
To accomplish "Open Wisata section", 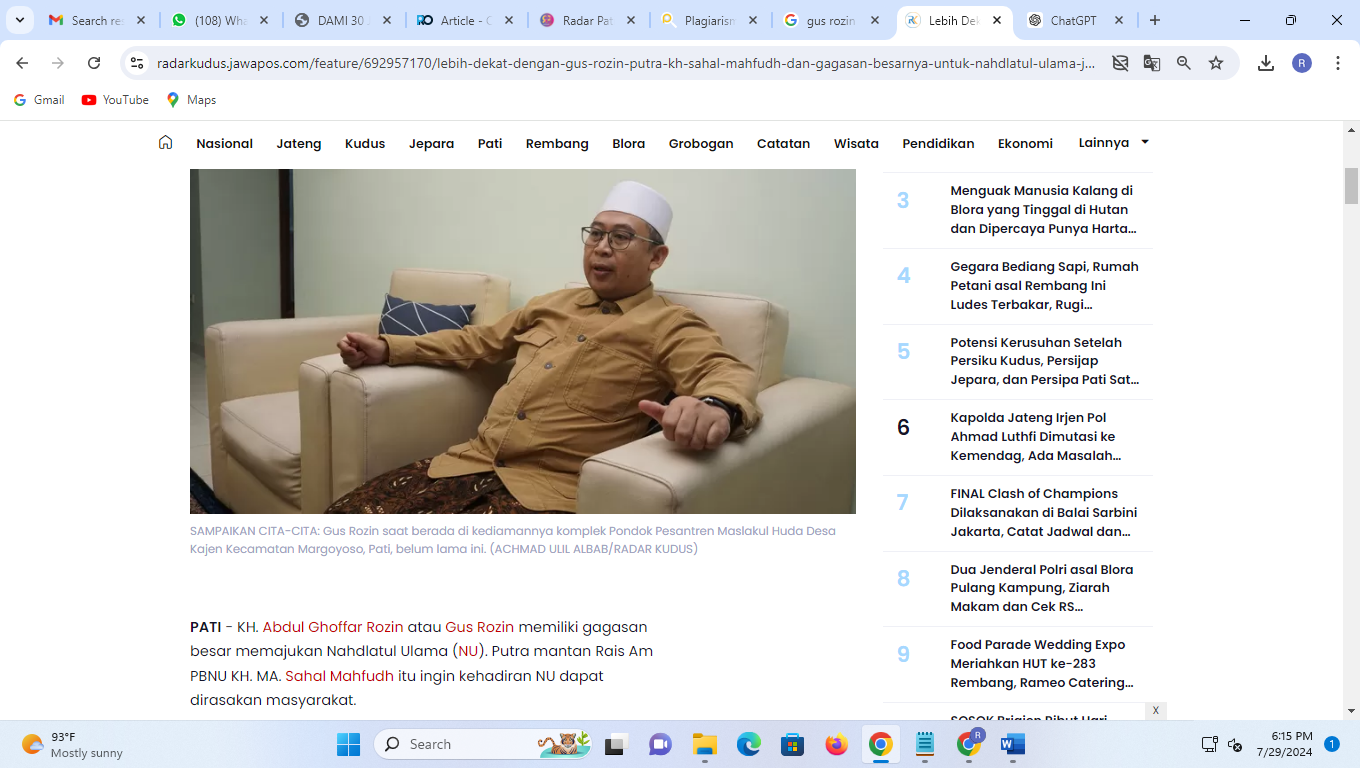I will tap(856, 143).
